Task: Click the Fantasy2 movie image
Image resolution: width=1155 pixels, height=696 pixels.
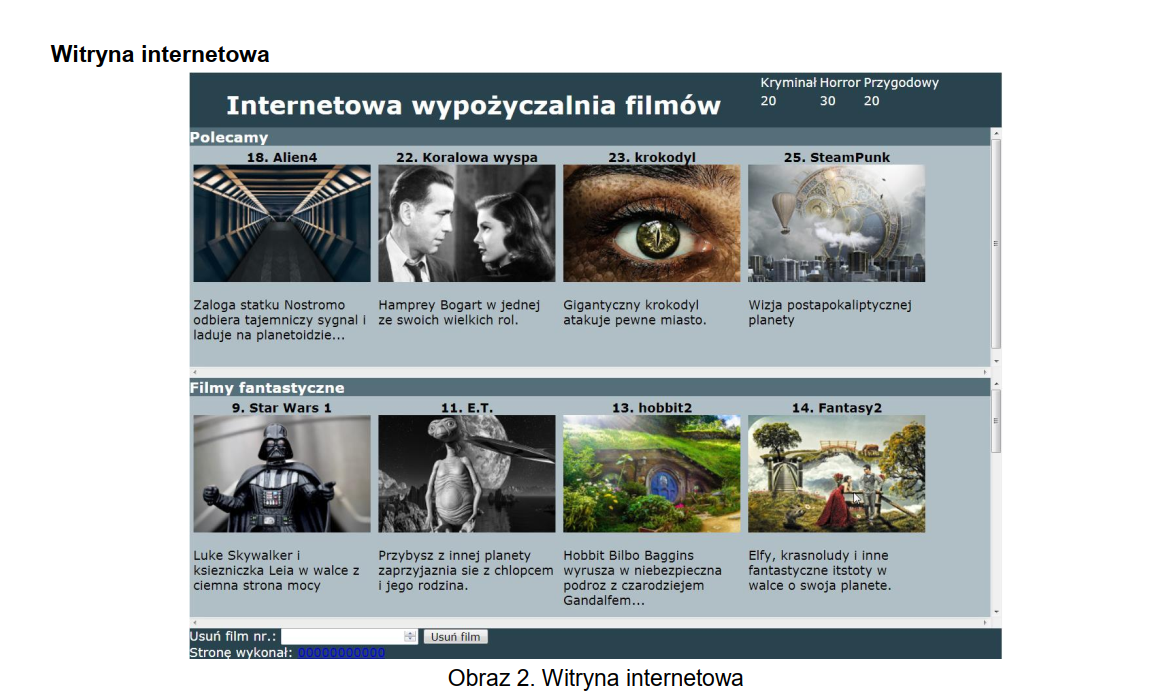Action: click(836, 473)
